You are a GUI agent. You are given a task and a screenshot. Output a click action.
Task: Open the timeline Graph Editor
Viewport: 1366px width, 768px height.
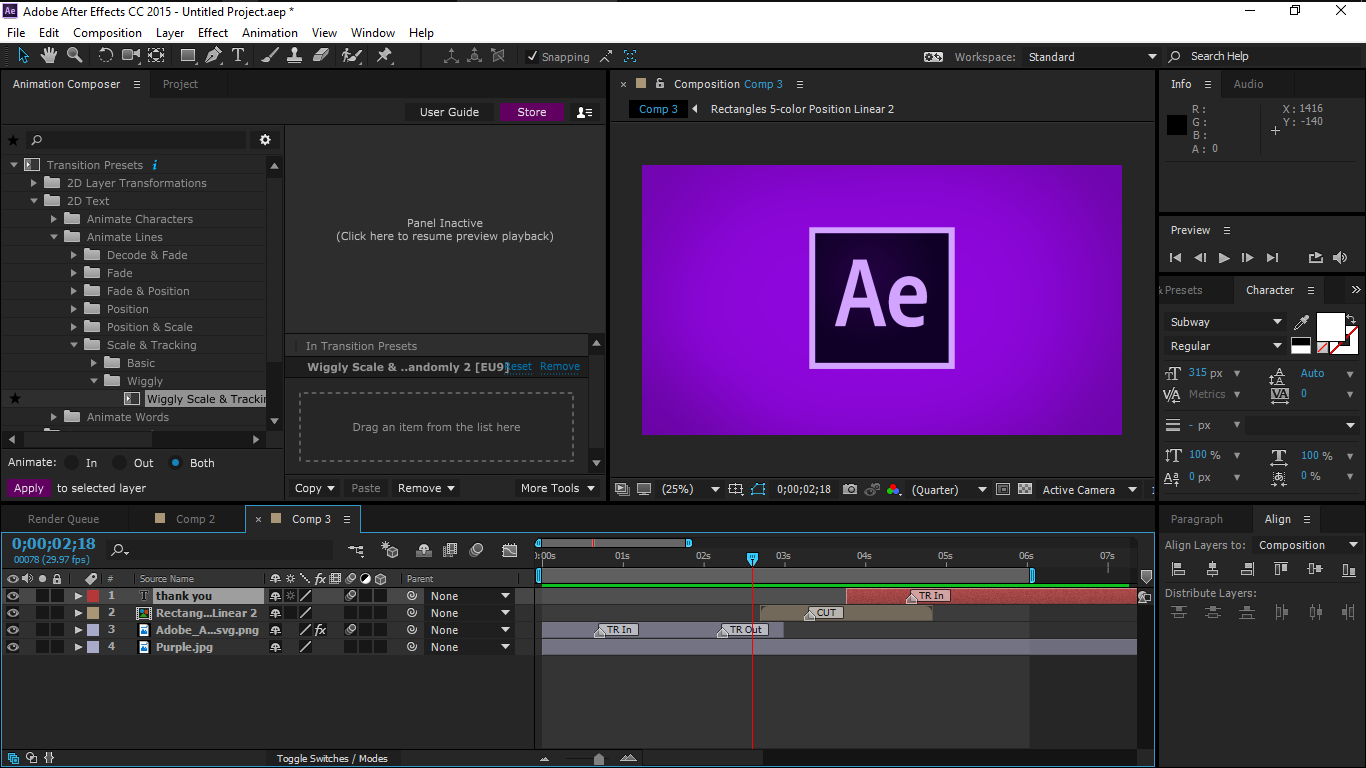pyautogui.click(x=510, y=550)
